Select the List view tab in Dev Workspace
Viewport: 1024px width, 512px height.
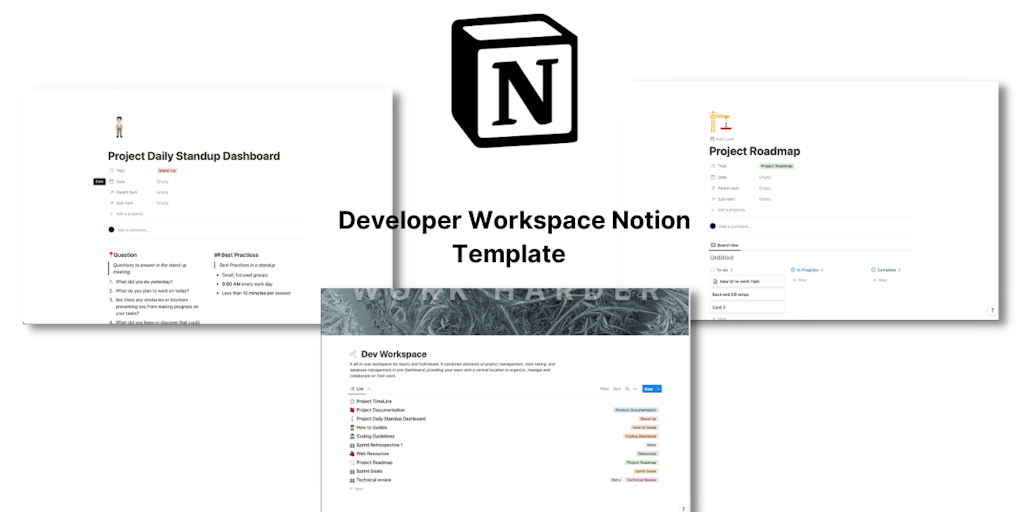point(357,389)
